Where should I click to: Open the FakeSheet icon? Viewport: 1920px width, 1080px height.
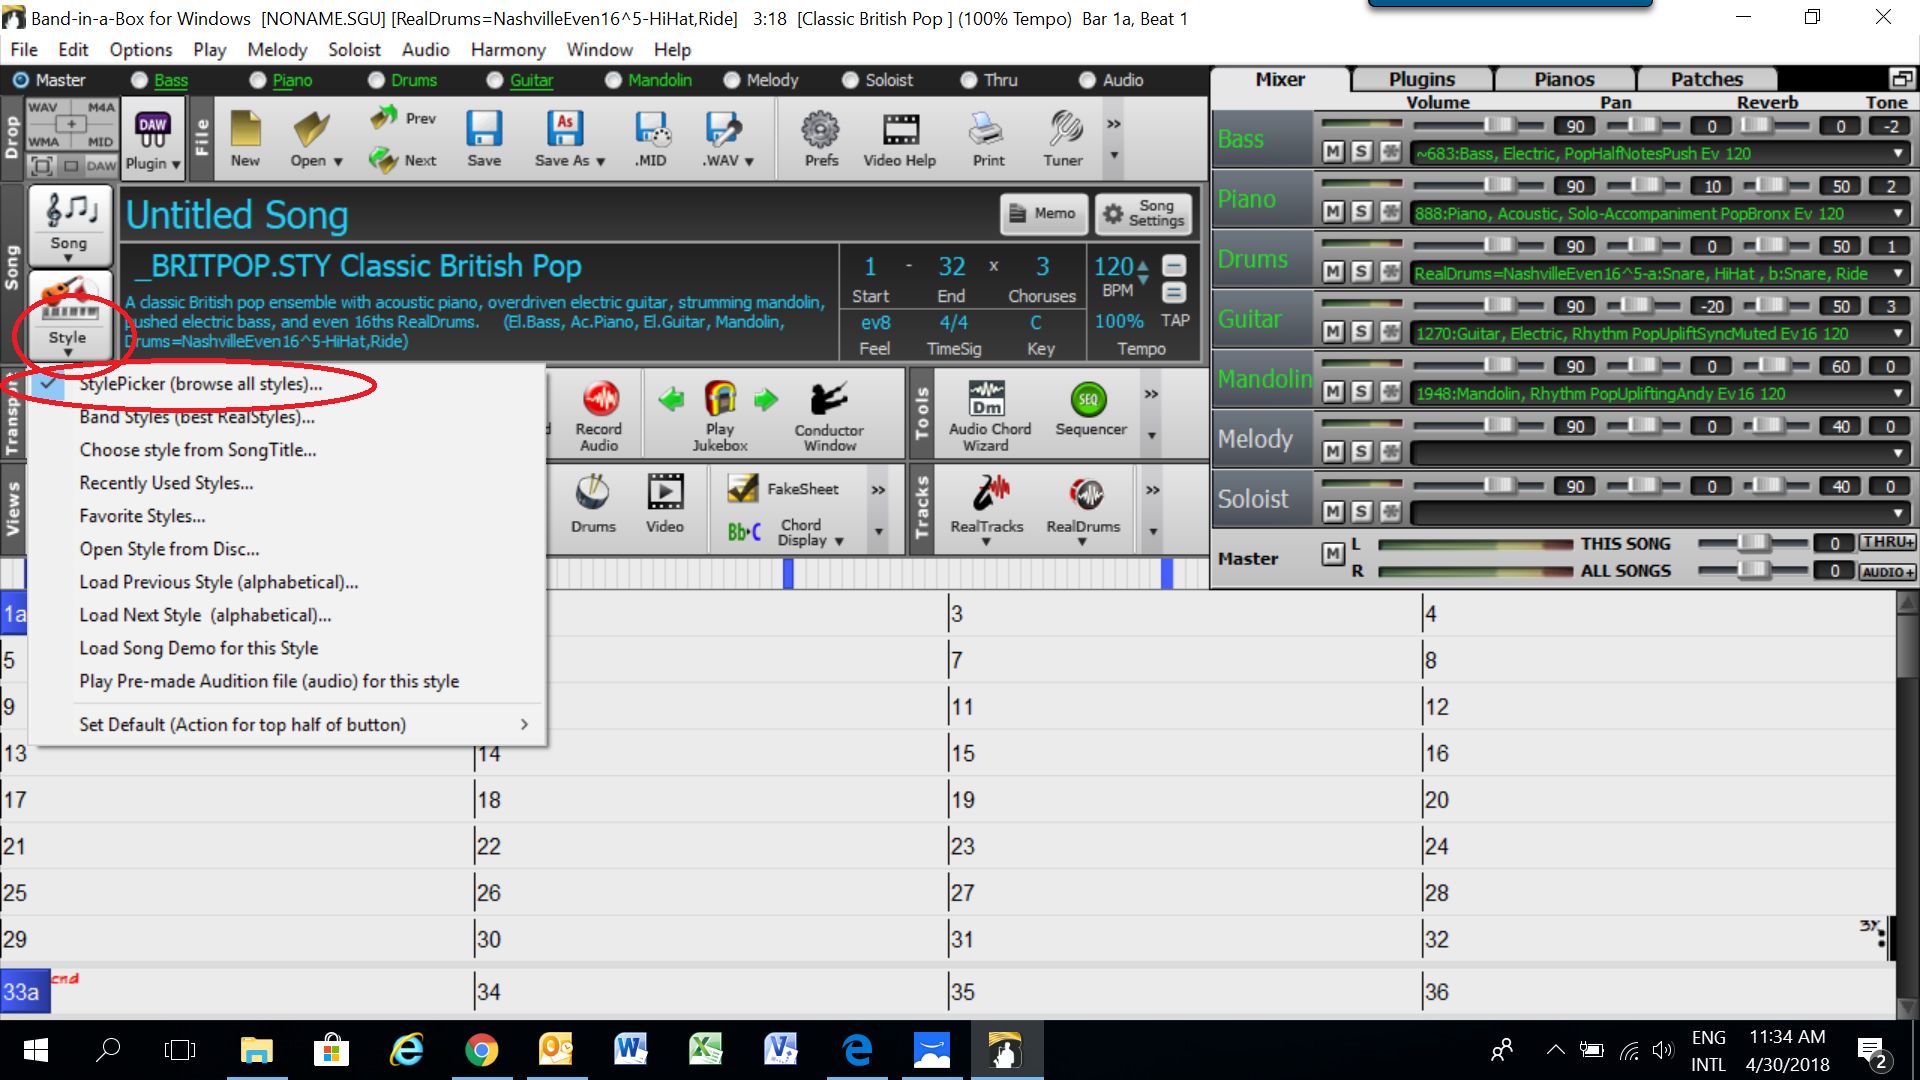point(784,488)
